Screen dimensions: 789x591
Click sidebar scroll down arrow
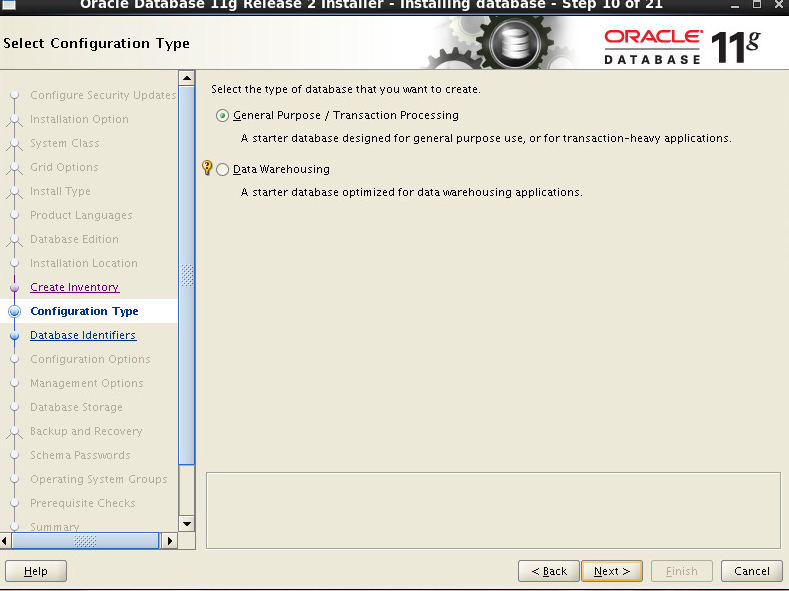187,524
